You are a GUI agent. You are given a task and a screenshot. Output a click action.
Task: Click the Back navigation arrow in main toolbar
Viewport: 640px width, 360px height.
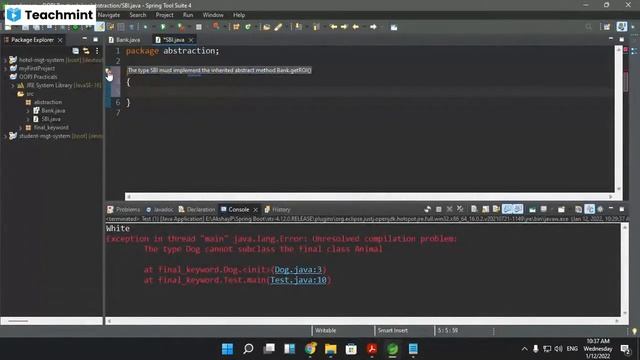[356, 27]
